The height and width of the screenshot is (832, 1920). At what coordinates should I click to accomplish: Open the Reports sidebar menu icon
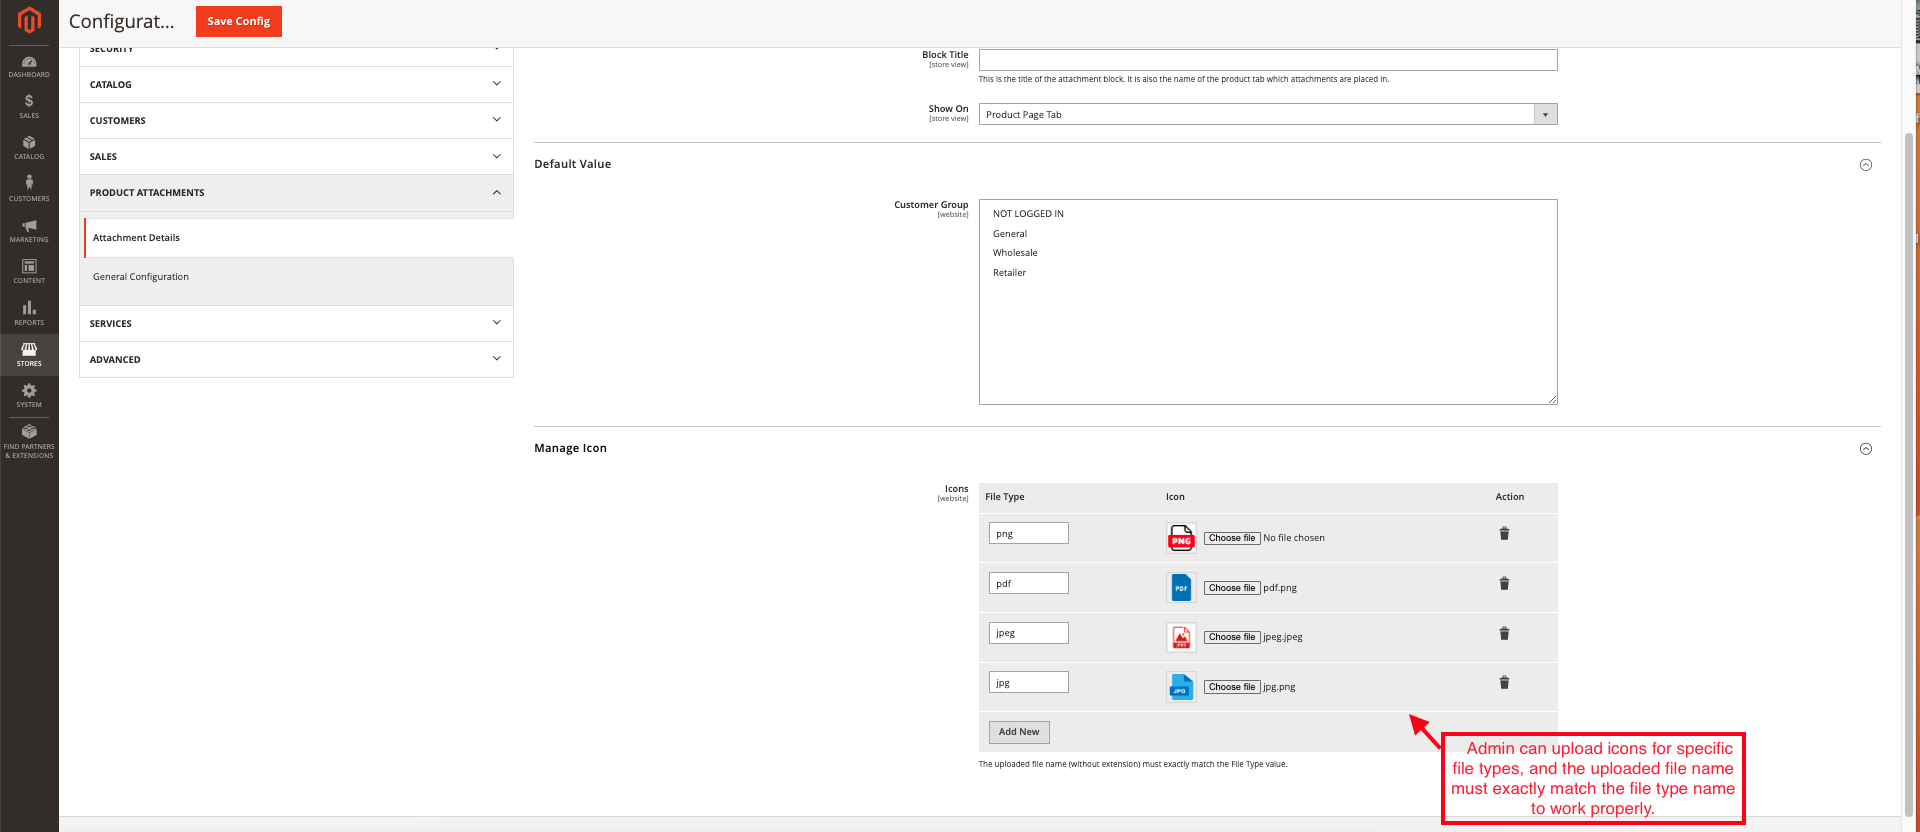29,314
